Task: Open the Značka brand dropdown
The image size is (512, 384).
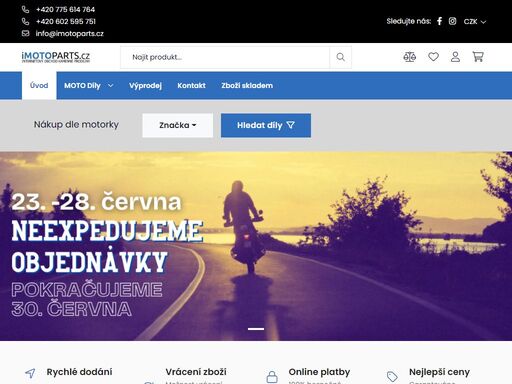Action: click(x=178, y=125)
